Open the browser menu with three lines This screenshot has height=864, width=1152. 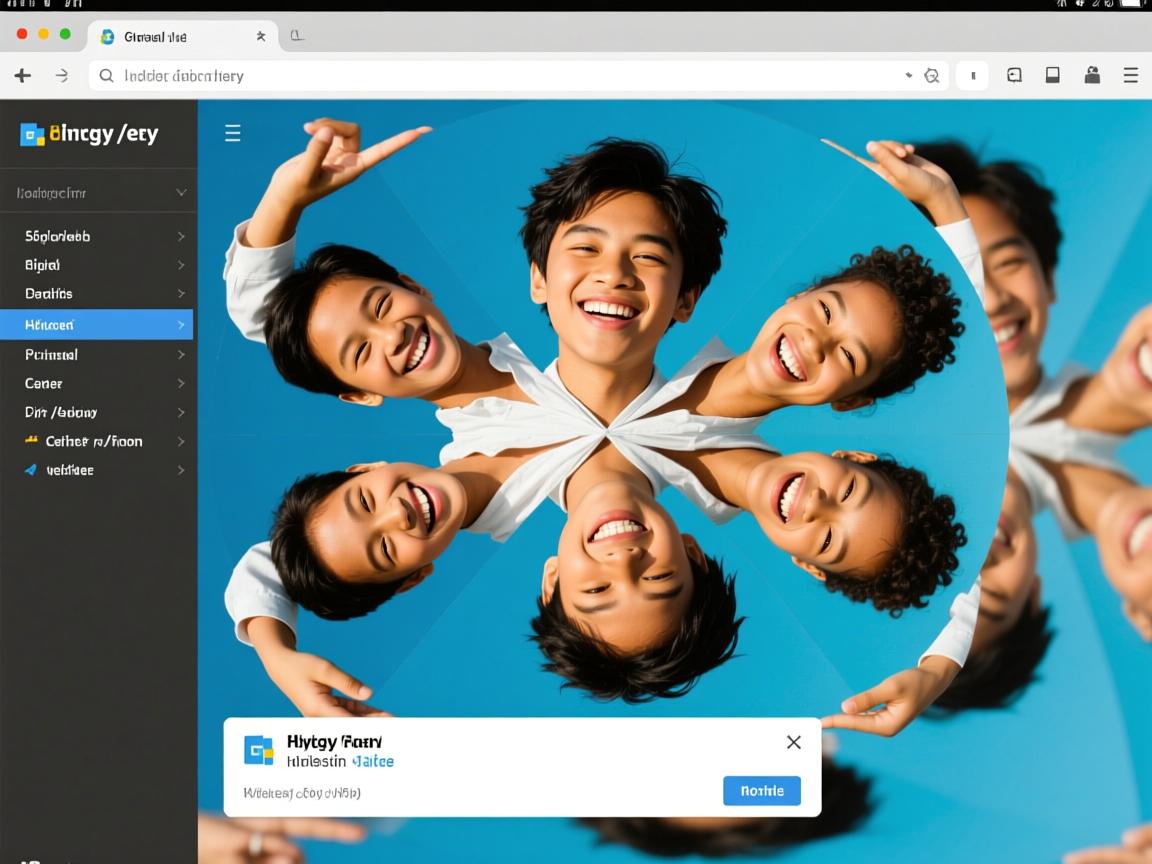coord(1130,75)
